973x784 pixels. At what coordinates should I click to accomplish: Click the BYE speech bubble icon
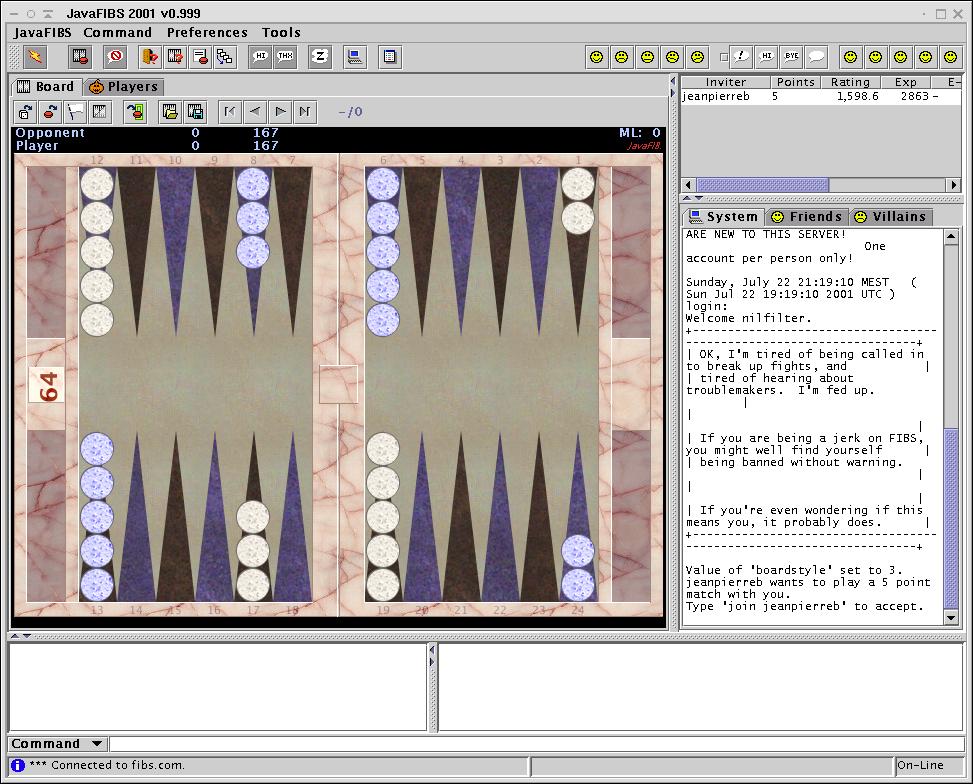coord(792,57)
